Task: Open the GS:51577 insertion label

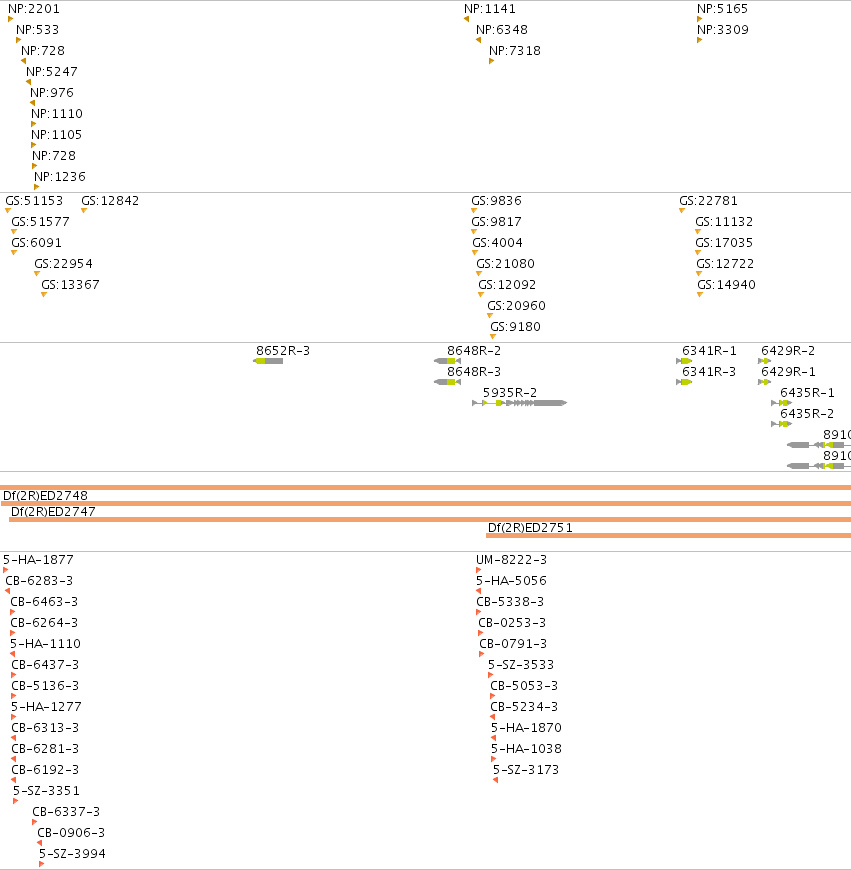Action: pyautogui.click(x=40, y=222)
